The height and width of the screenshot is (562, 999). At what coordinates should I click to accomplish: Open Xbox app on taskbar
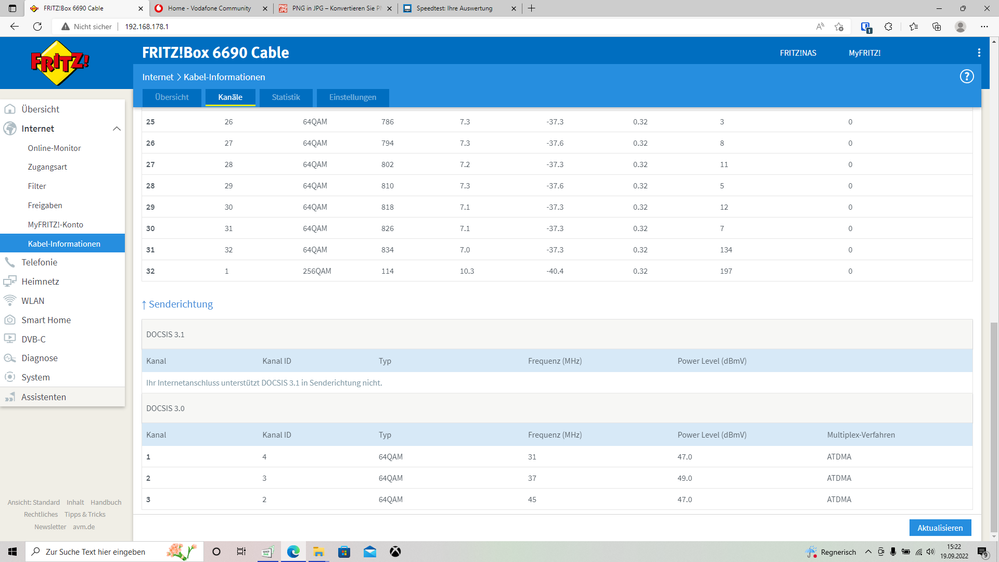tap(395, 552)
